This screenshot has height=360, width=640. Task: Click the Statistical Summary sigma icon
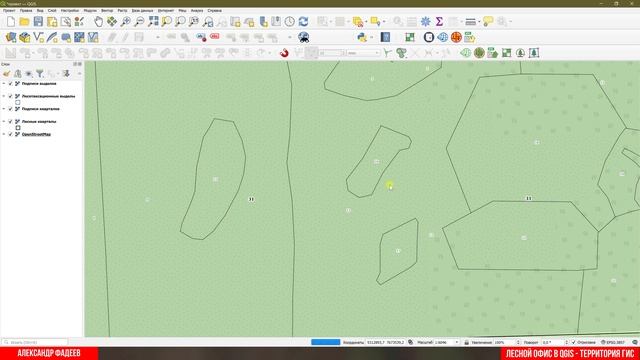click(x=439, y=22)
